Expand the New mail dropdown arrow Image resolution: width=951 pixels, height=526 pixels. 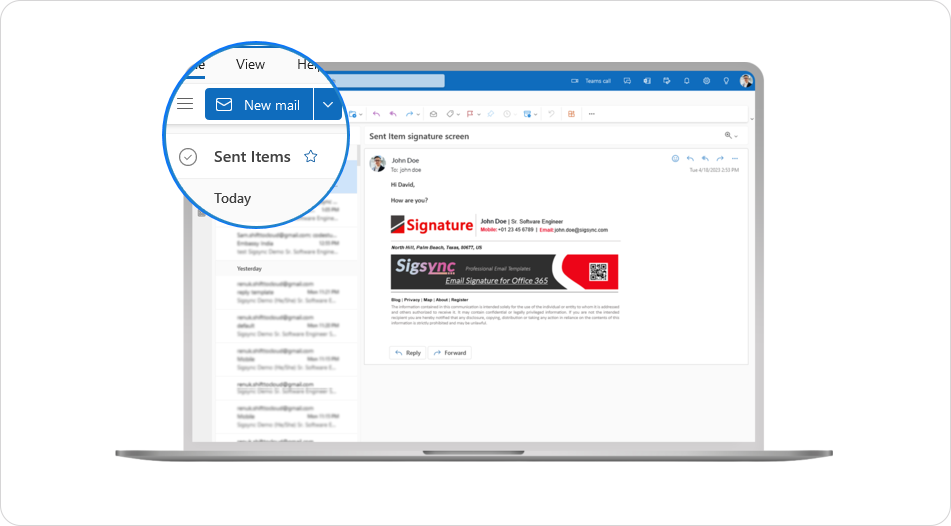328,105
